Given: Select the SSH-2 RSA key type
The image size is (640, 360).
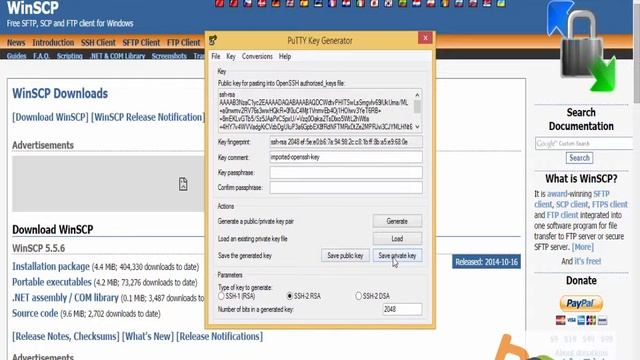Looking at the screenshot, I should tap(290, 296).
